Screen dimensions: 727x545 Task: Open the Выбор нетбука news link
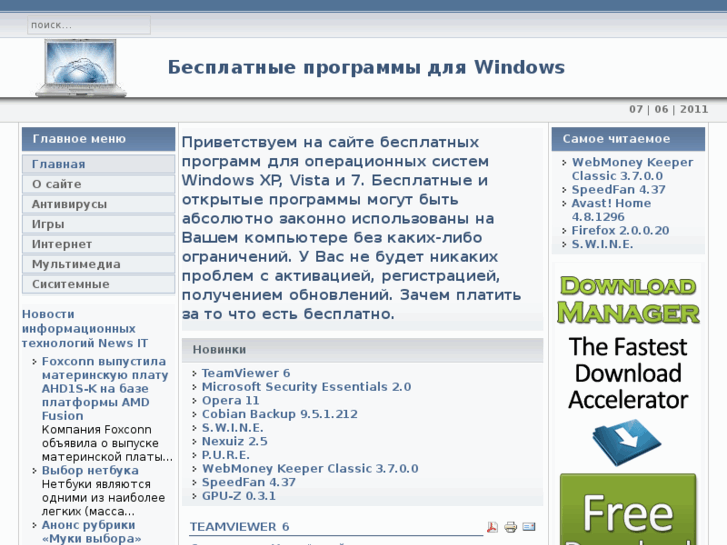[x=90, y=470]
